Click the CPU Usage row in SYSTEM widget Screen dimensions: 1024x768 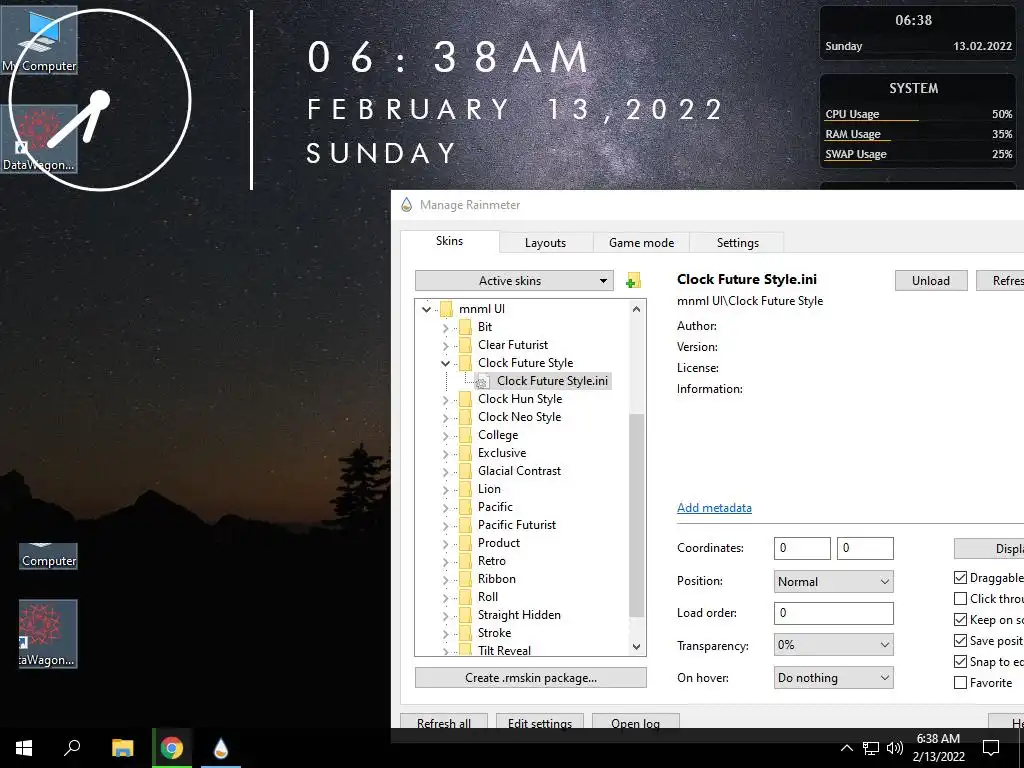[x=918, y=114]
